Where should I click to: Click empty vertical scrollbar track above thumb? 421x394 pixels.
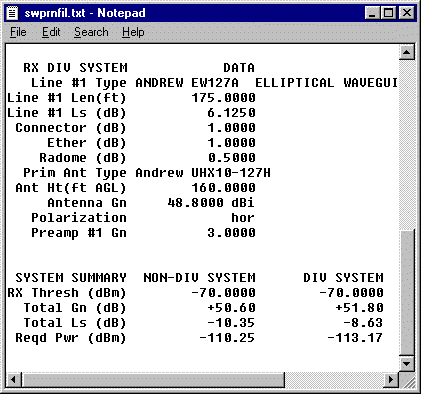407,145
